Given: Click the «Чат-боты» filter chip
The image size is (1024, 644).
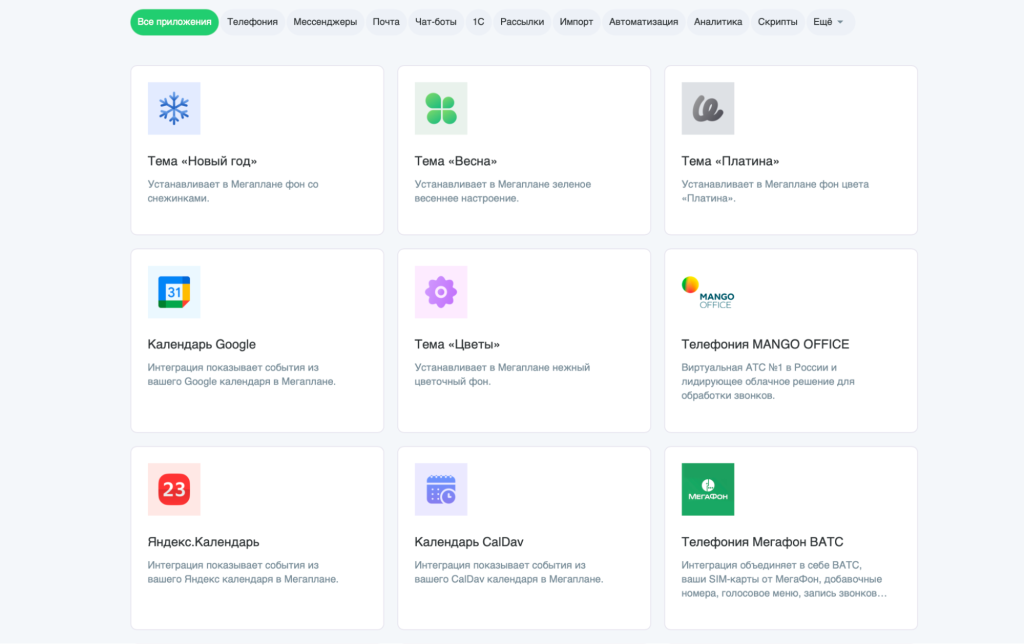Looking at the screenshot, I should (x=438, y=21).
